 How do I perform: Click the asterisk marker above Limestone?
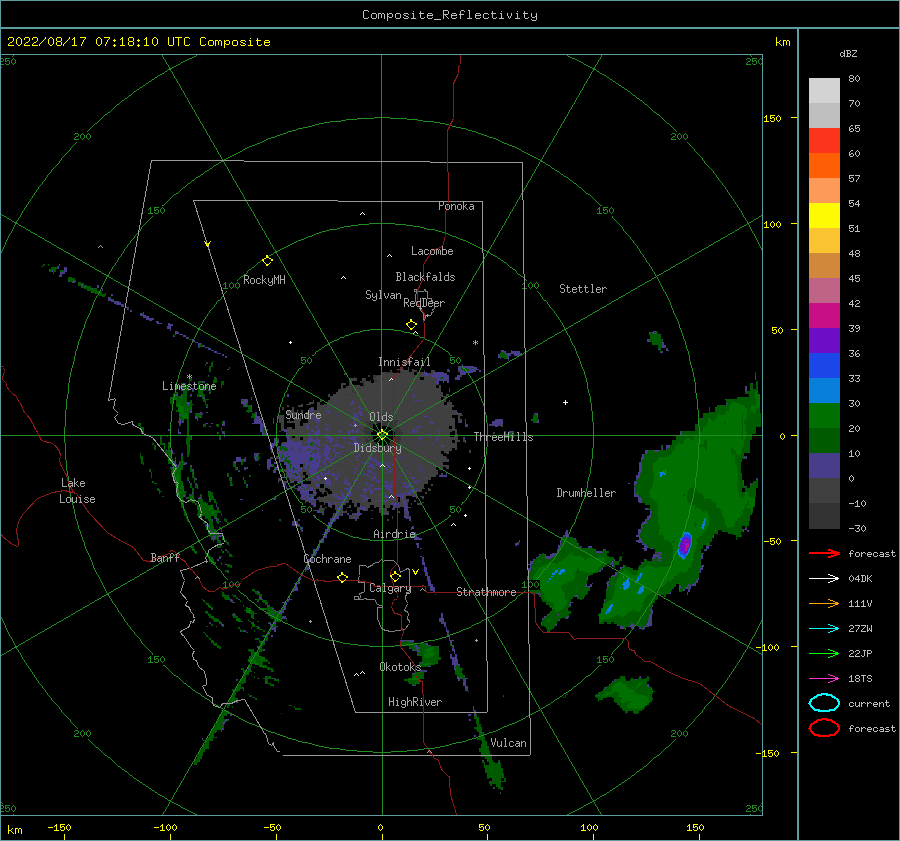tap(189, 377)
